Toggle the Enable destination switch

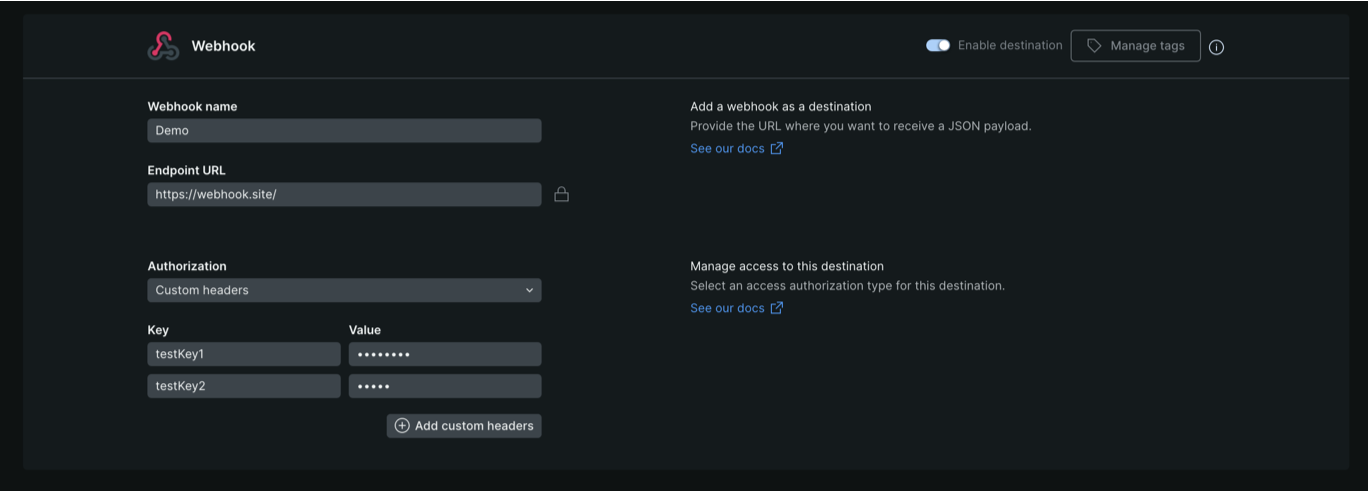938,46
